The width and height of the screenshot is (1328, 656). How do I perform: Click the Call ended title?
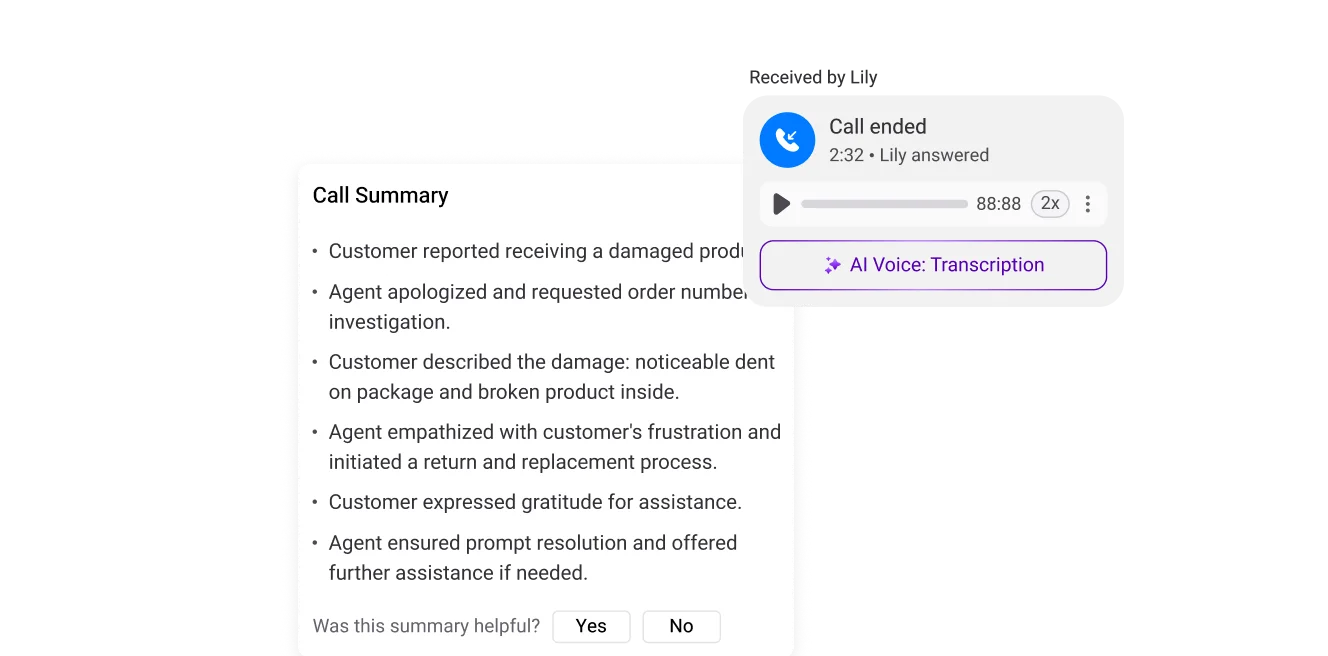tap(878, 126)
